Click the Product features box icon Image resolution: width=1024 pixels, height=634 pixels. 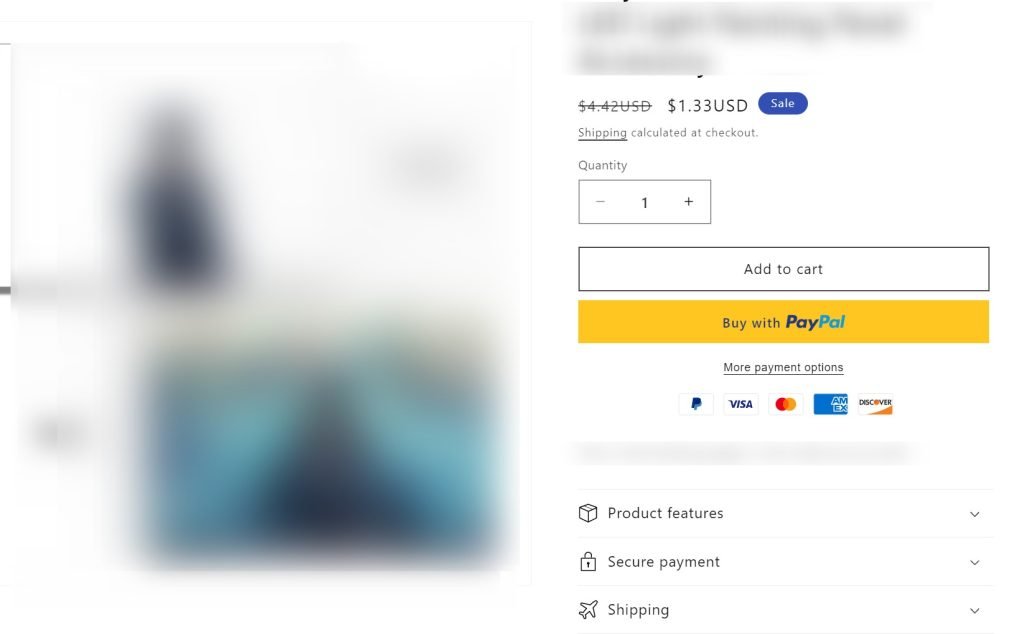point(588,513)
